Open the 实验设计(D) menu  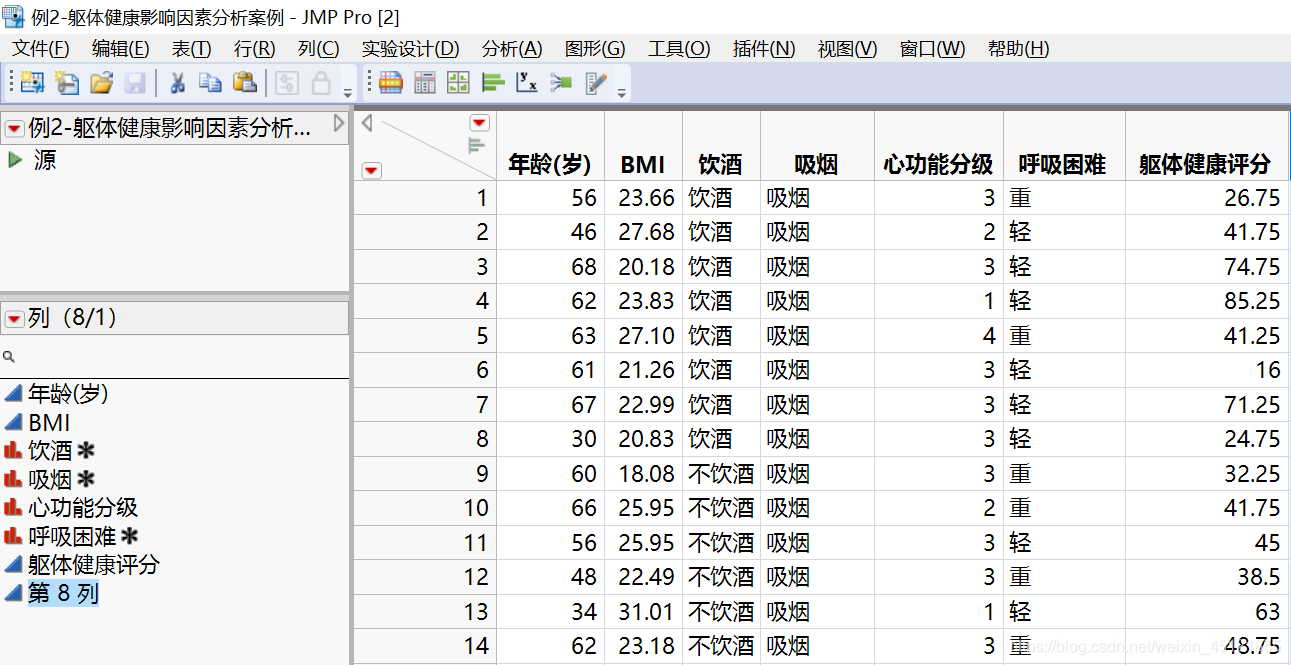(410, 49)
